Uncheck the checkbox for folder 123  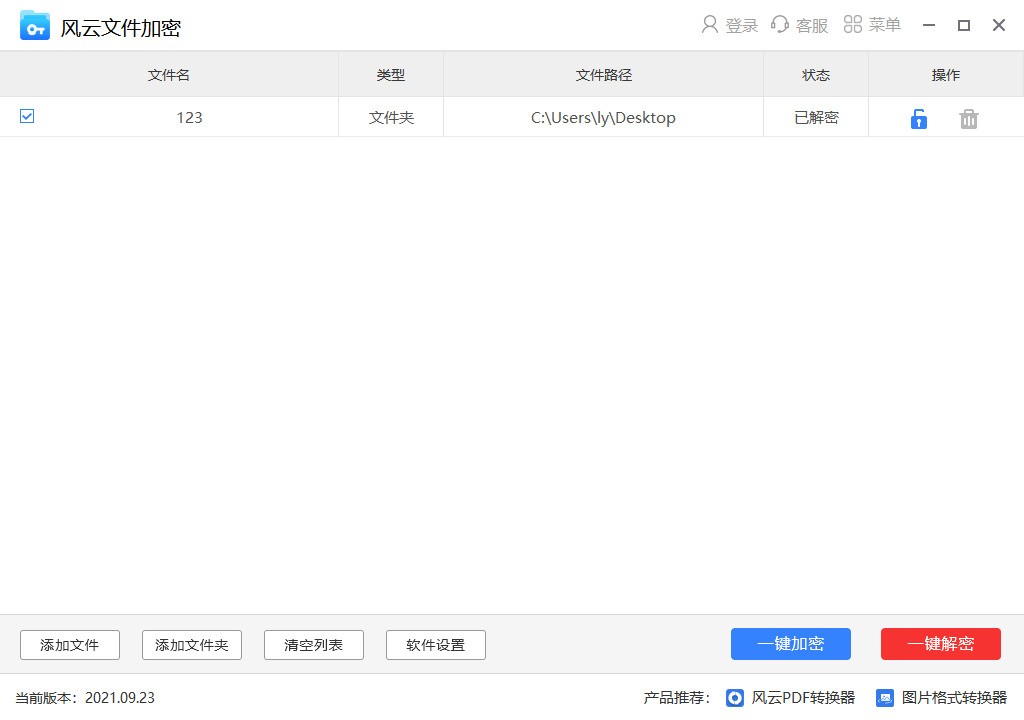27,116
